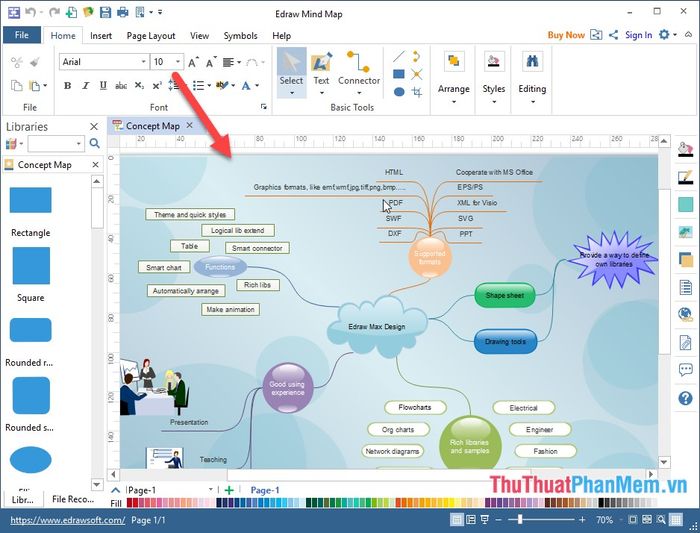
Task: Select the crop tool
Action: point(417,92)
